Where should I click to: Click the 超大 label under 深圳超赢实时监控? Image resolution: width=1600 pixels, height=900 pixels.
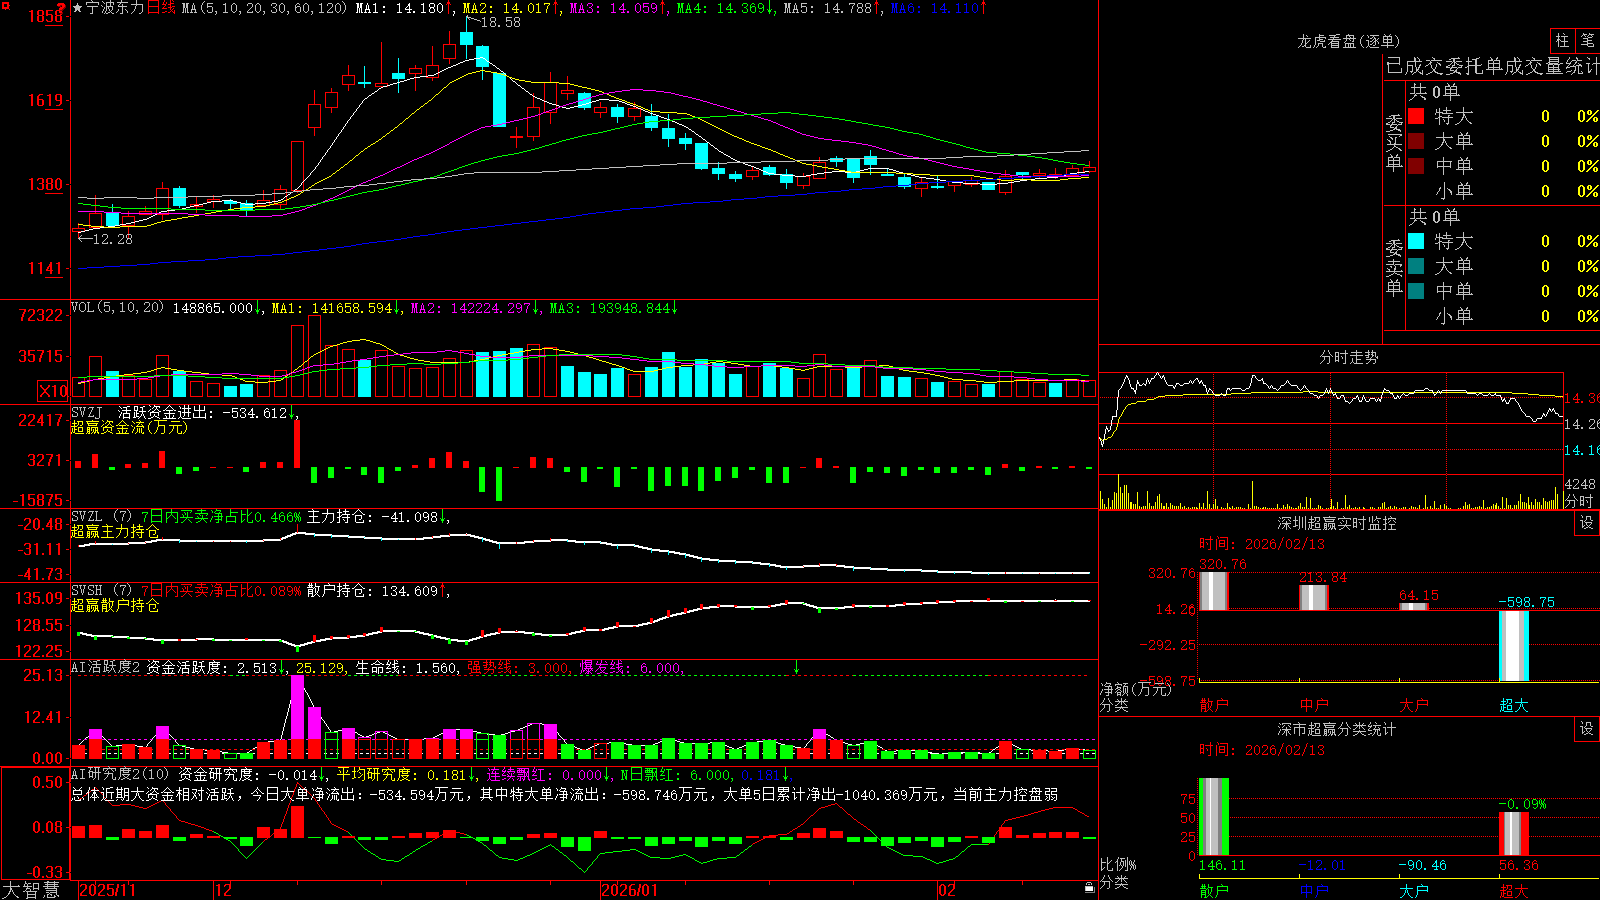click(1513, 705)
